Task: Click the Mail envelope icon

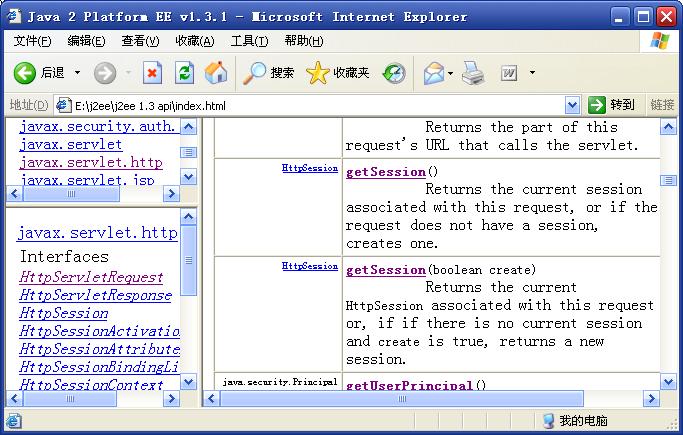Action: [434, 73]
